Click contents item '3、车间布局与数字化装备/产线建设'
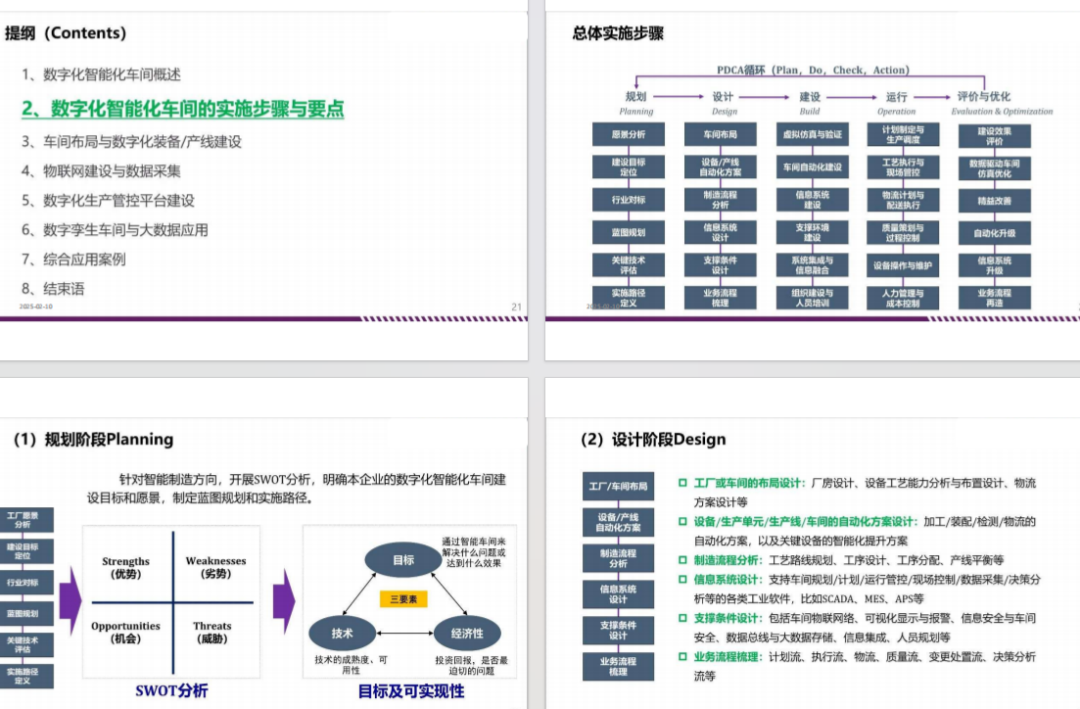The height and width of the screenshot is (709, 1080). (132, 142)
